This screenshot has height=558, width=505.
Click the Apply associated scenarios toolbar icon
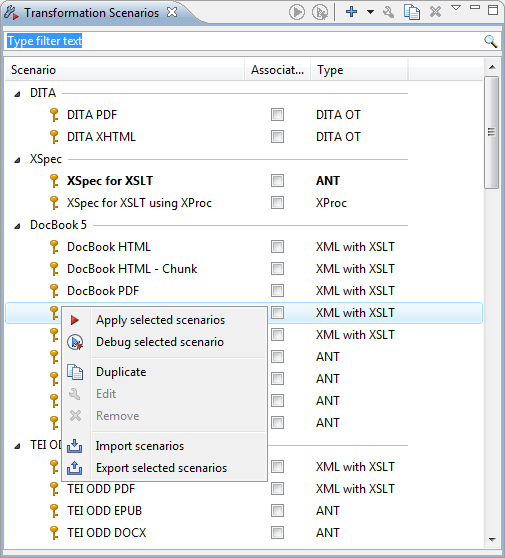[x=296, y=12]
